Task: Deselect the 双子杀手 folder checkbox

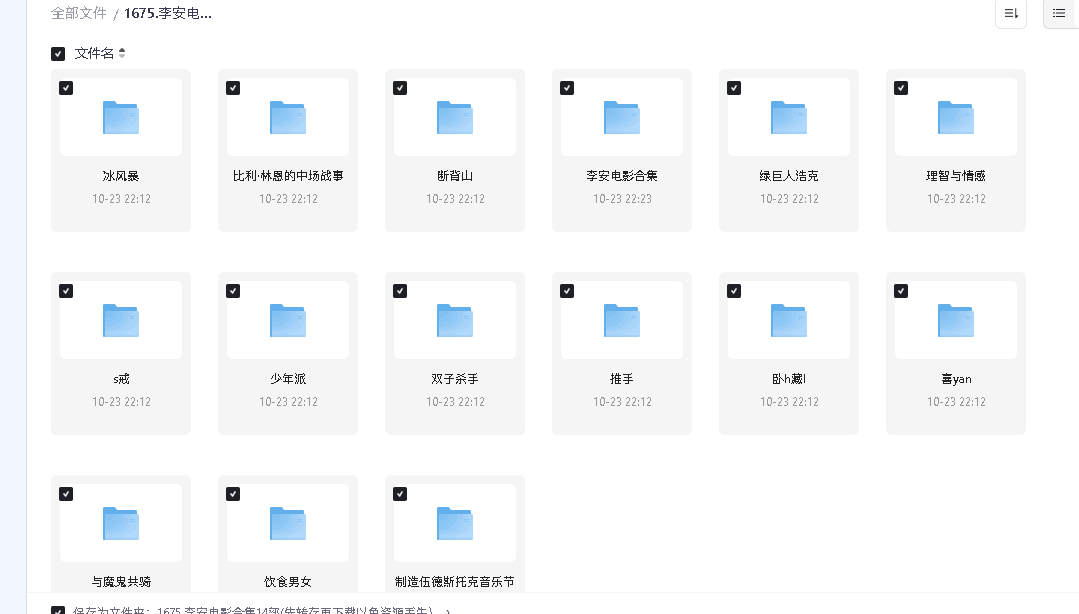Action: coord(400,291)
